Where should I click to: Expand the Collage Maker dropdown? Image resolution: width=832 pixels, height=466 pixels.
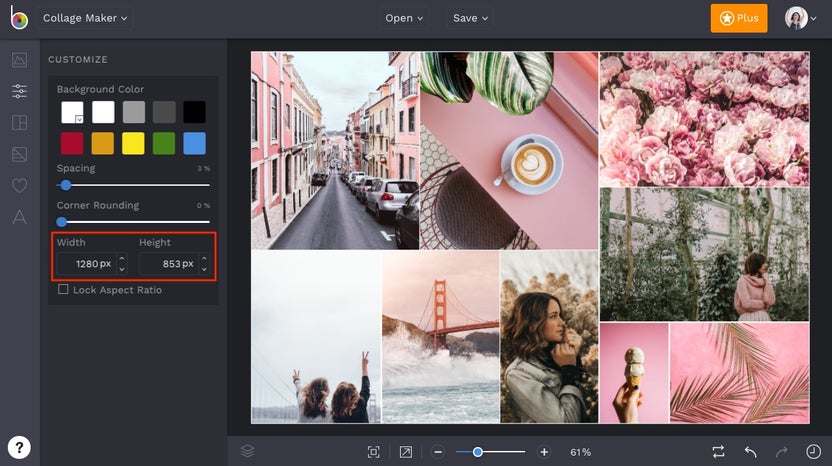[85, 18]
